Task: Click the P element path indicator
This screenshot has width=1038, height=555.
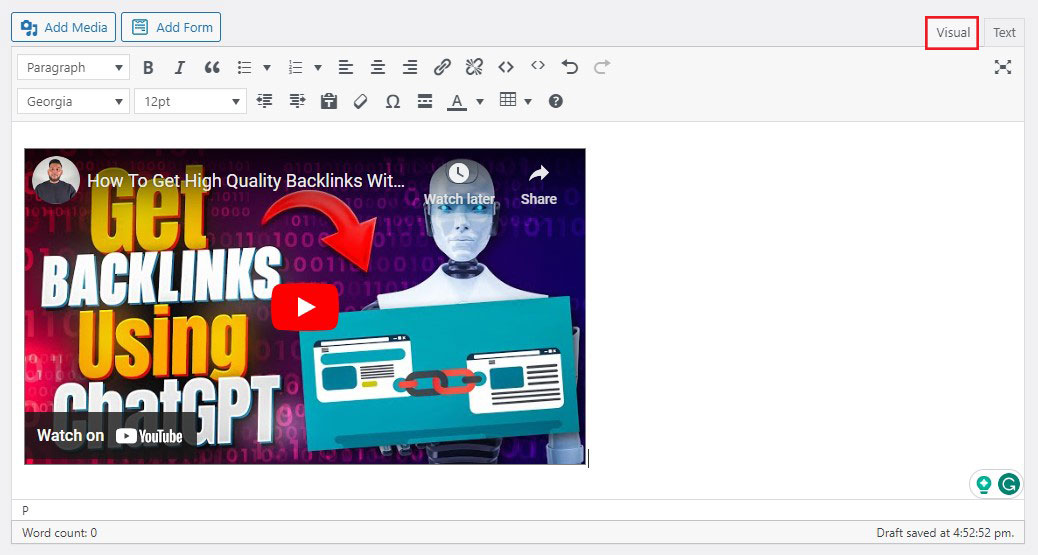Action: coord(26,511)
